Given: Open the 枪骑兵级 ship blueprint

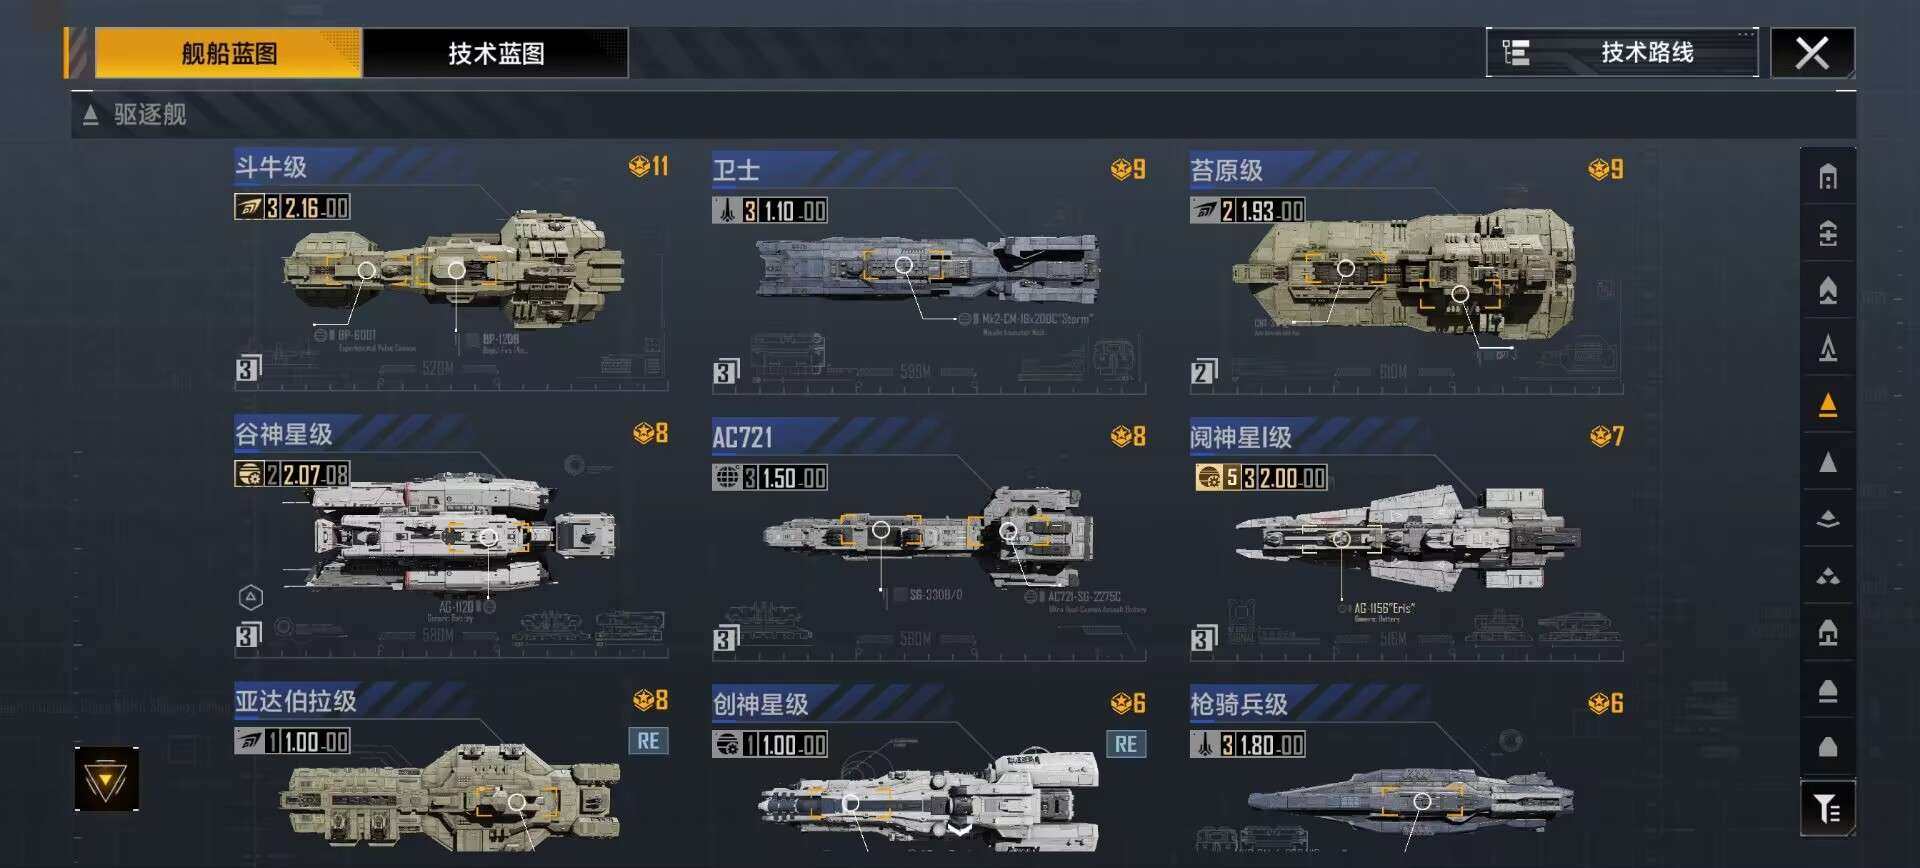Looking at the screenshot, I should point(1406,770).
